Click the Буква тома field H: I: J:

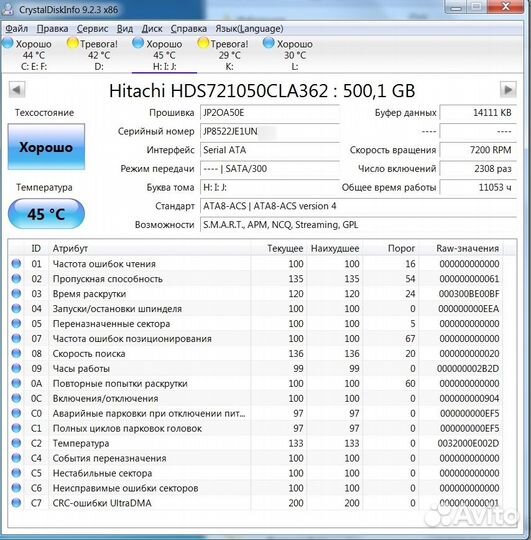[x=270, y=187]
